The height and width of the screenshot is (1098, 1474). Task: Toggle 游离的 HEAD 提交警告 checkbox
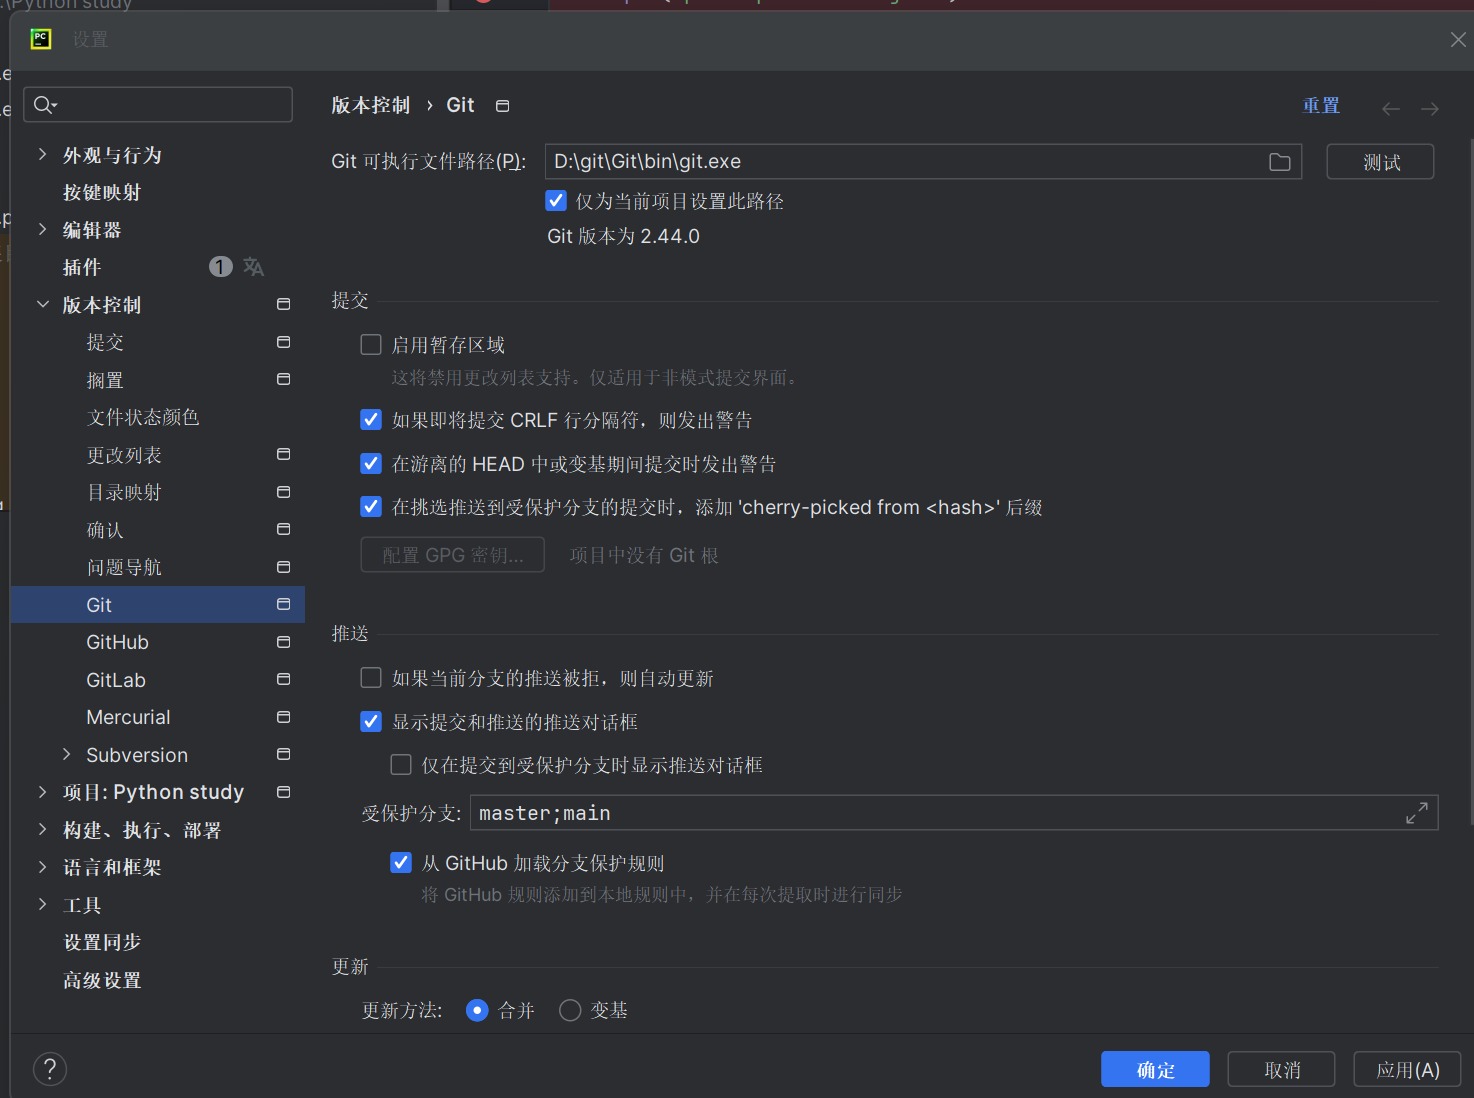pyautogui.click(x=371, y=464)
